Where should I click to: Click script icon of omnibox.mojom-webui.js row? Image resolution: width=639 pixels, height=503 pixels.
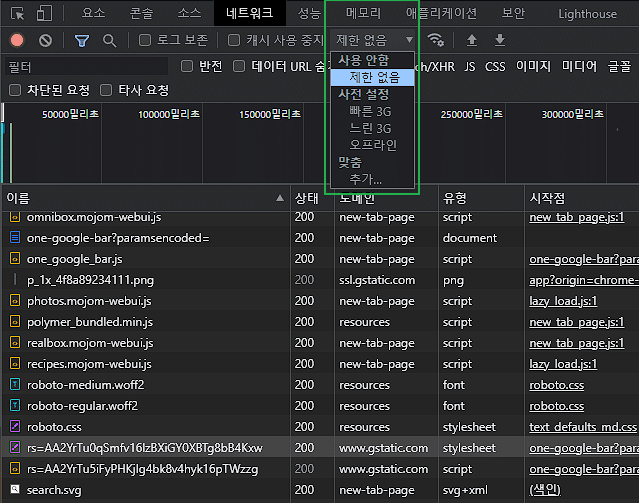click(15, 217)
